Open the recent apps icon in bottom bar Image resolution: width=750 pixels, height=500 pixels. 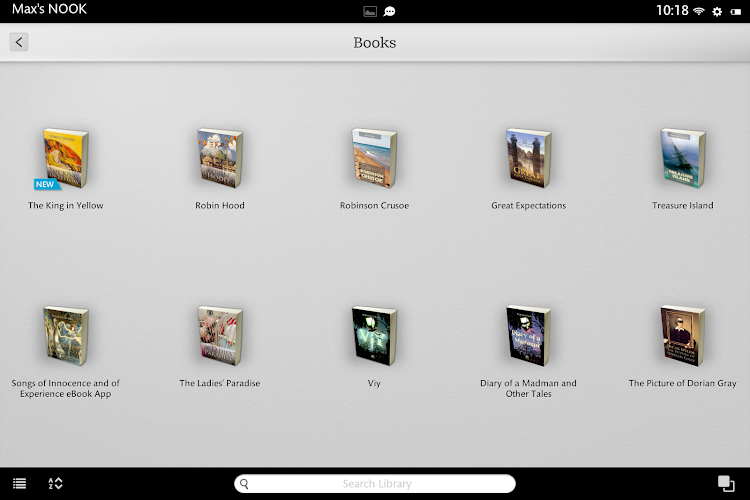(x=726, y=483)
